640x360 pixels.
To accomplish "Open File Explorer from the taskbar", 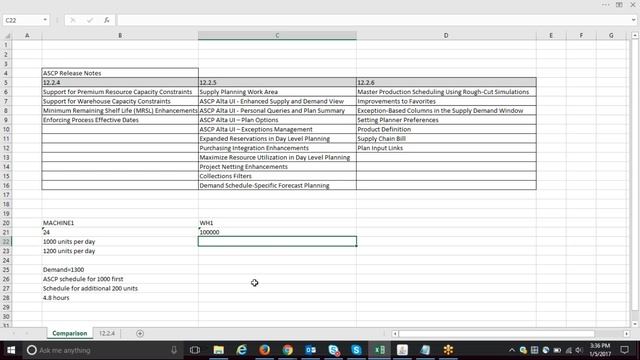I will coord(218,350).
